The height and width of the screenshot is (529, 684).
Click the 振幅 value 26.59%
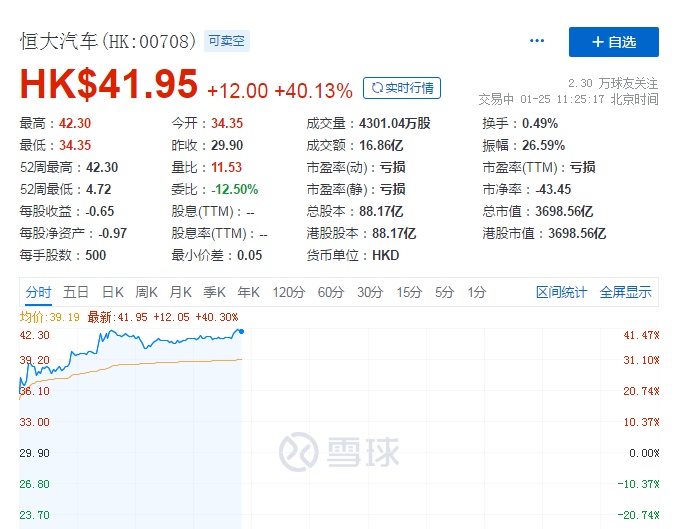point(544,145)
